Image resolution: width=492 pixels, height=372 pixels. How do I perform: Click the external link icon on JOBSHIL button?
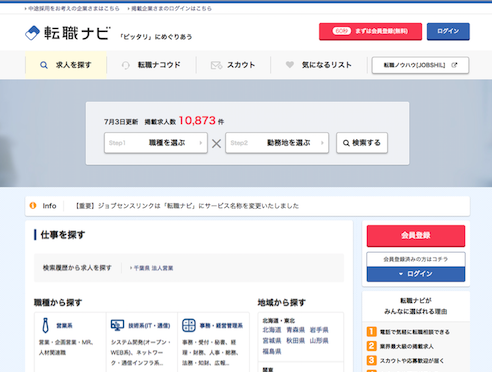[x=454, y=65]
